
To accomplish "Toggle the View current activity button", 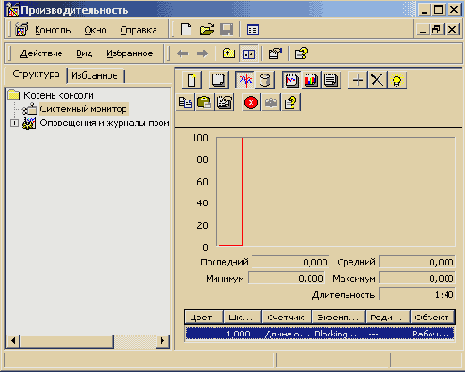I will pos(245,80).
